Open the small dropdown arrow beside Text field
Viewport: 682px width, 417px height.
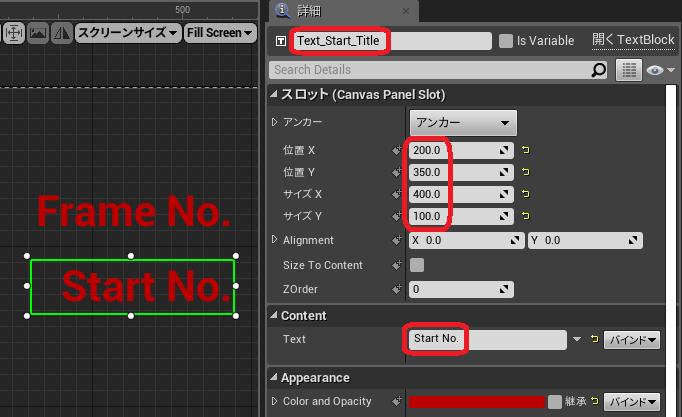coord(577,339)
